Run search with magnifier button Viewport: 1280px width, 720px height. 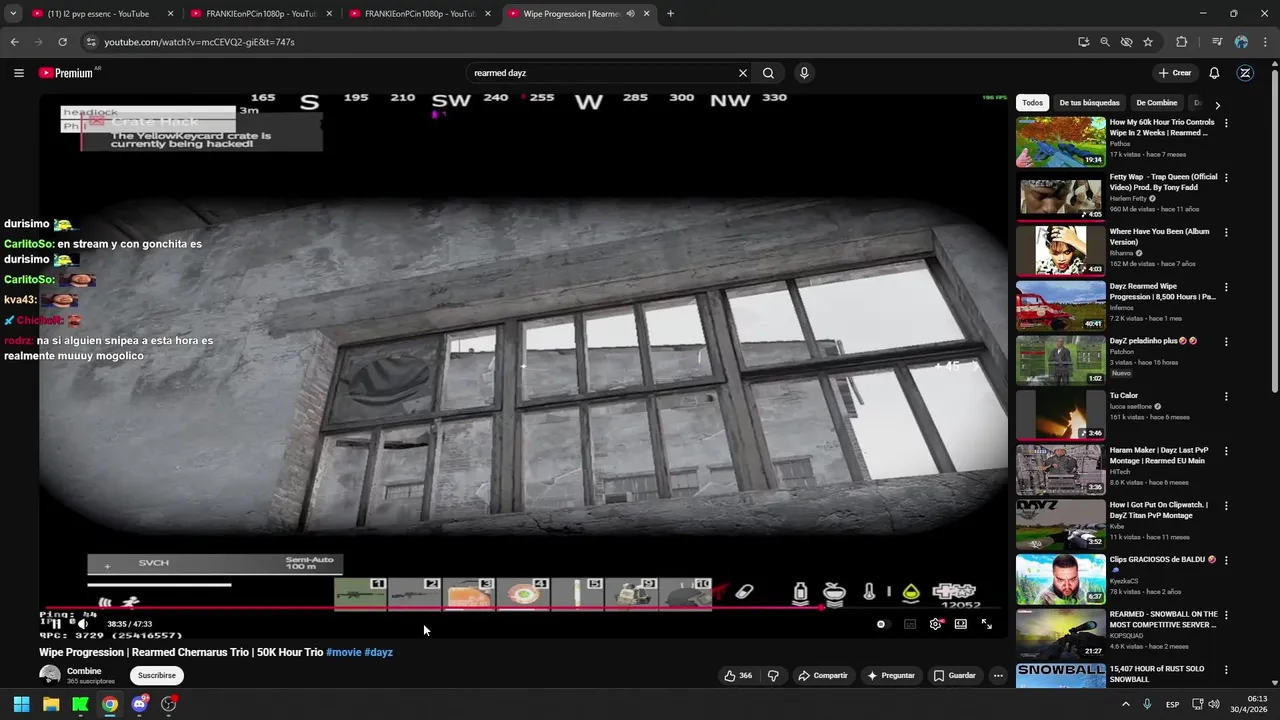click(768, 73)
